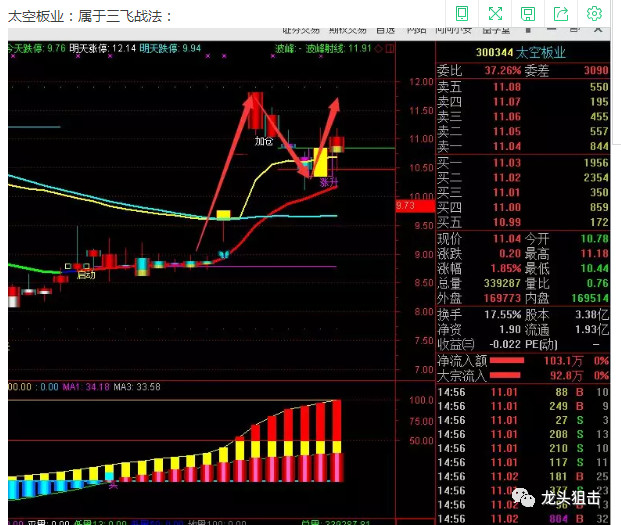Screen dimensions: 621x525
Task: Click the 最高 11.18 high value
Action: click(x=594, y=253)
